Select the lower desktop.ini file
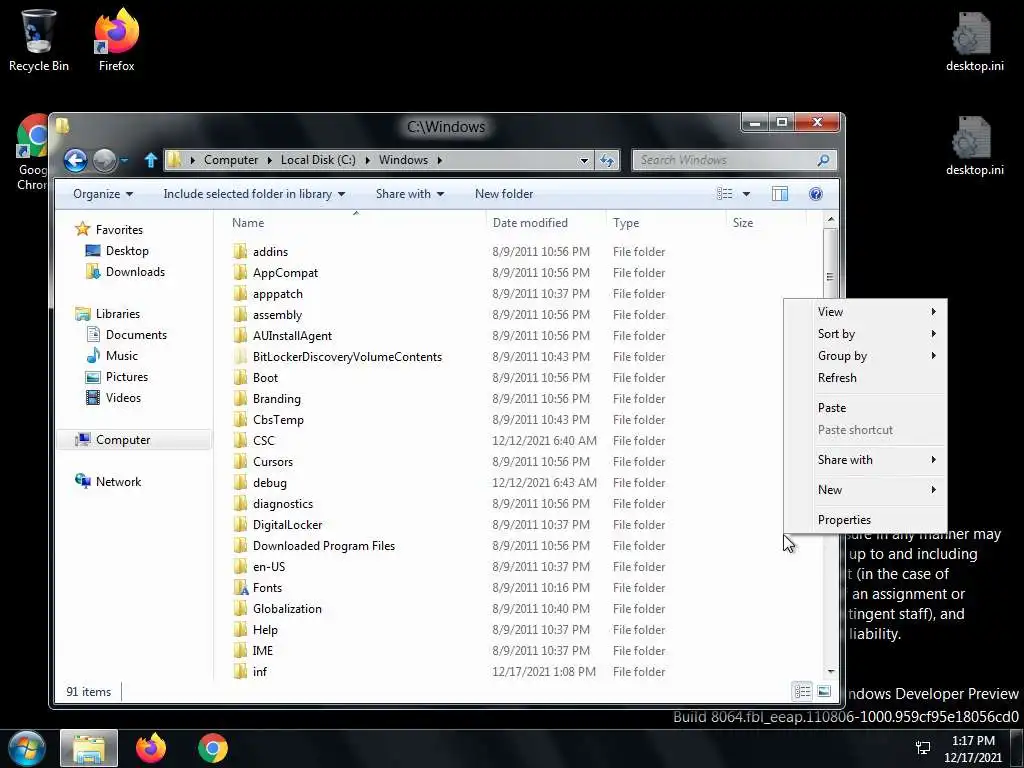The image size is (1024, 768). (974, 146)
